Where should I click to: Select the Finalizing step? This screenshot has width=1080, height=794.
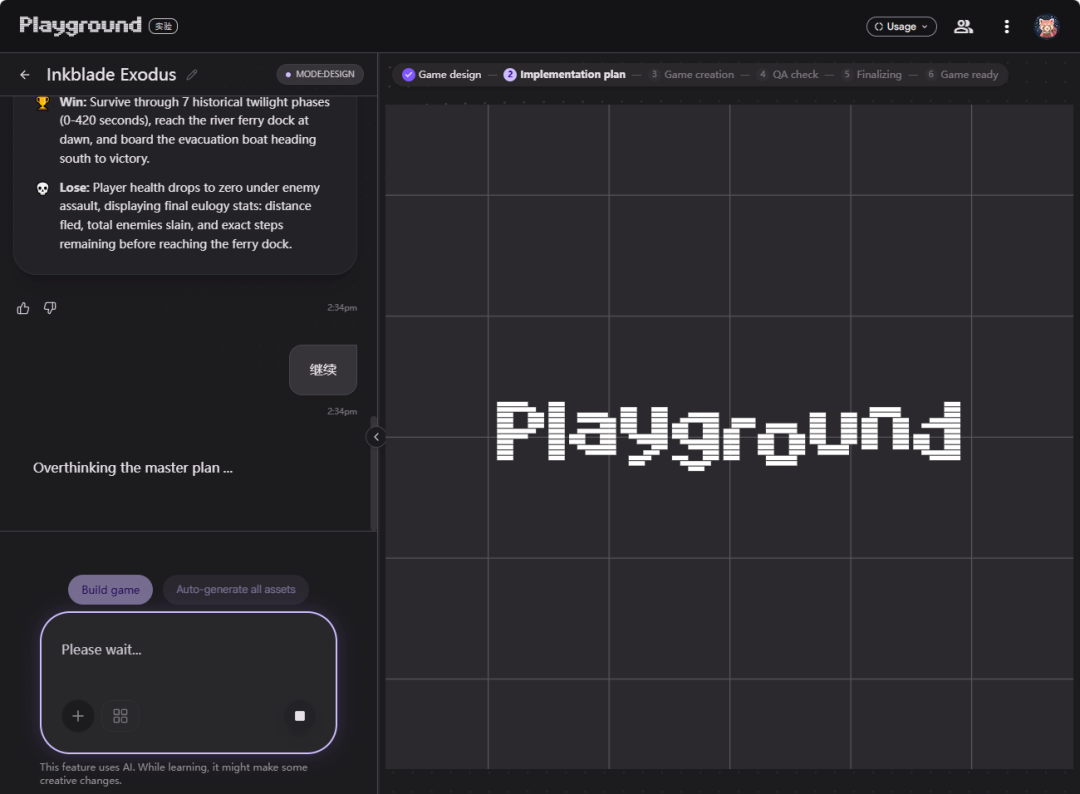click(x=871, y=74)
